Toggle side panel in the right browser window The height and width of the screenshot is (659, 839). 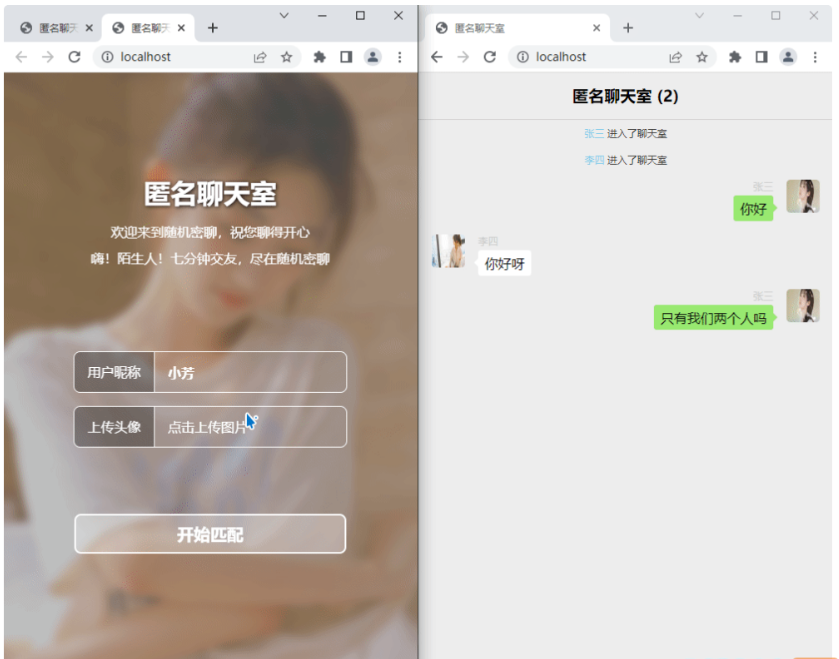click(x=761, y=57)
